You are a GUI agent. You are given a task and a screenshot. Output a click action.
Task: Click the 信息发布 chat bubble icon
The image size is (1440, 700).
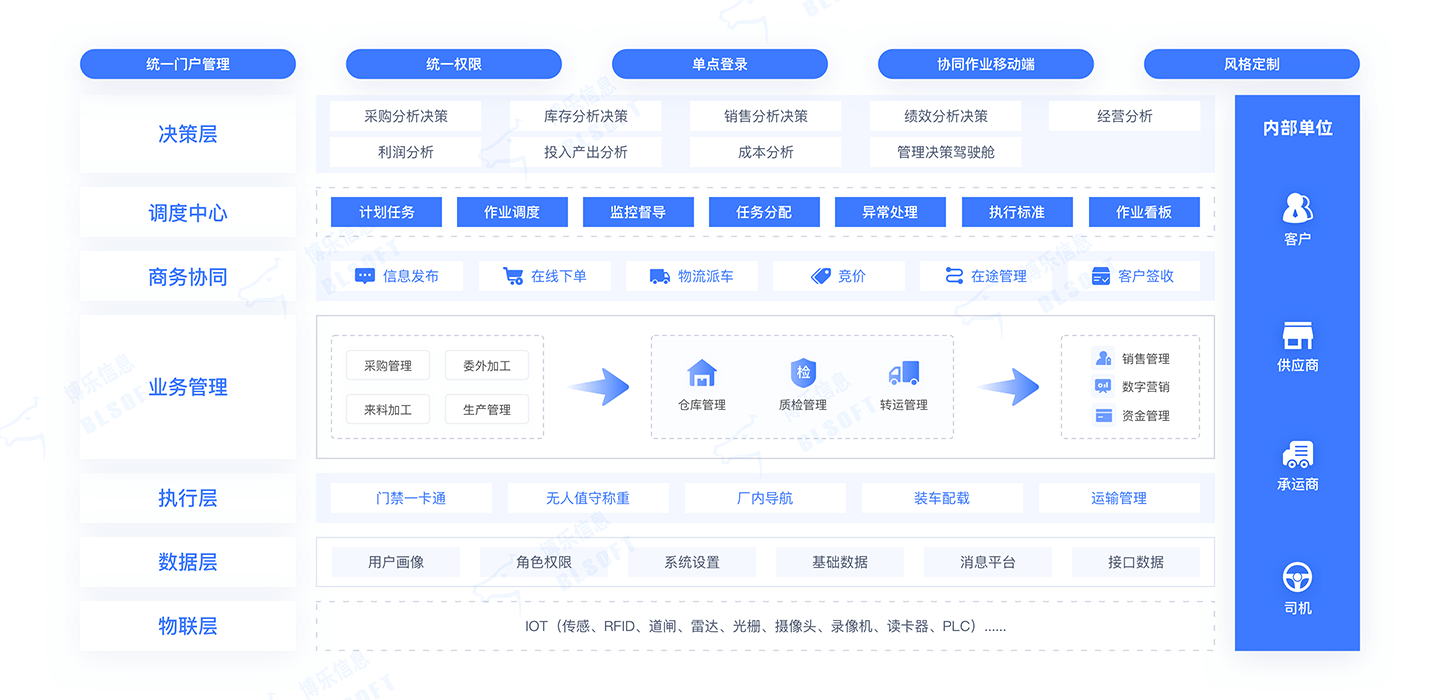(365, 276)
